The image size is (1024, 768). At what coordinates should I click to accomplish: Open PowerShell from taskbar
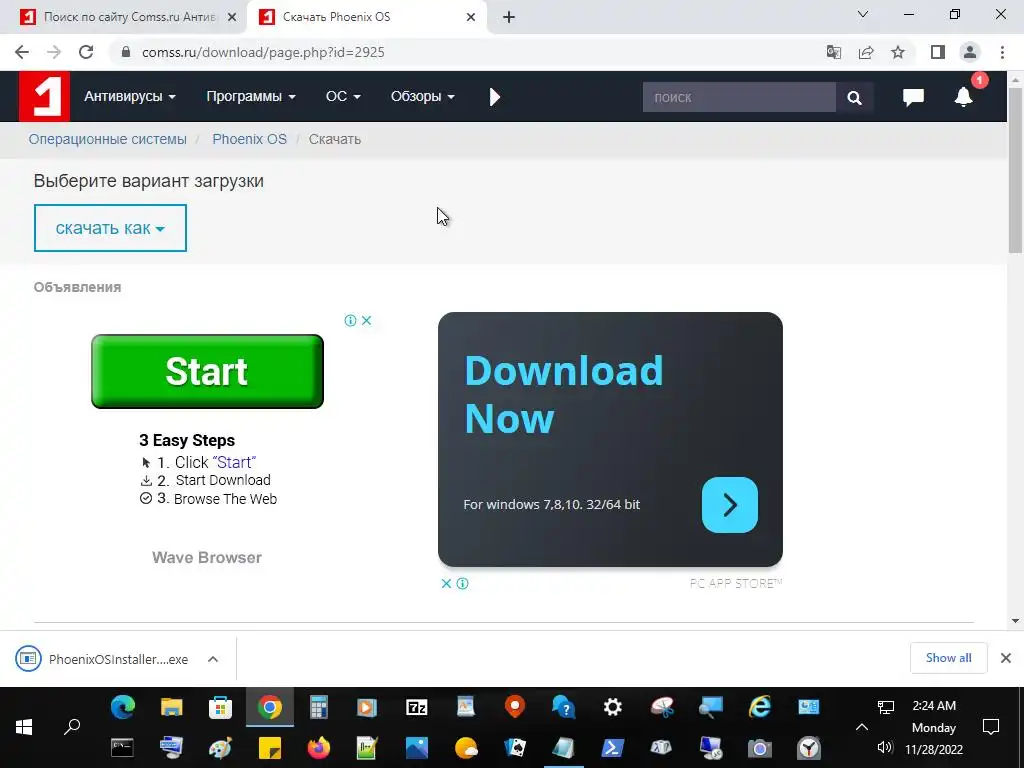pyautogui.click(x=613, y=747)
